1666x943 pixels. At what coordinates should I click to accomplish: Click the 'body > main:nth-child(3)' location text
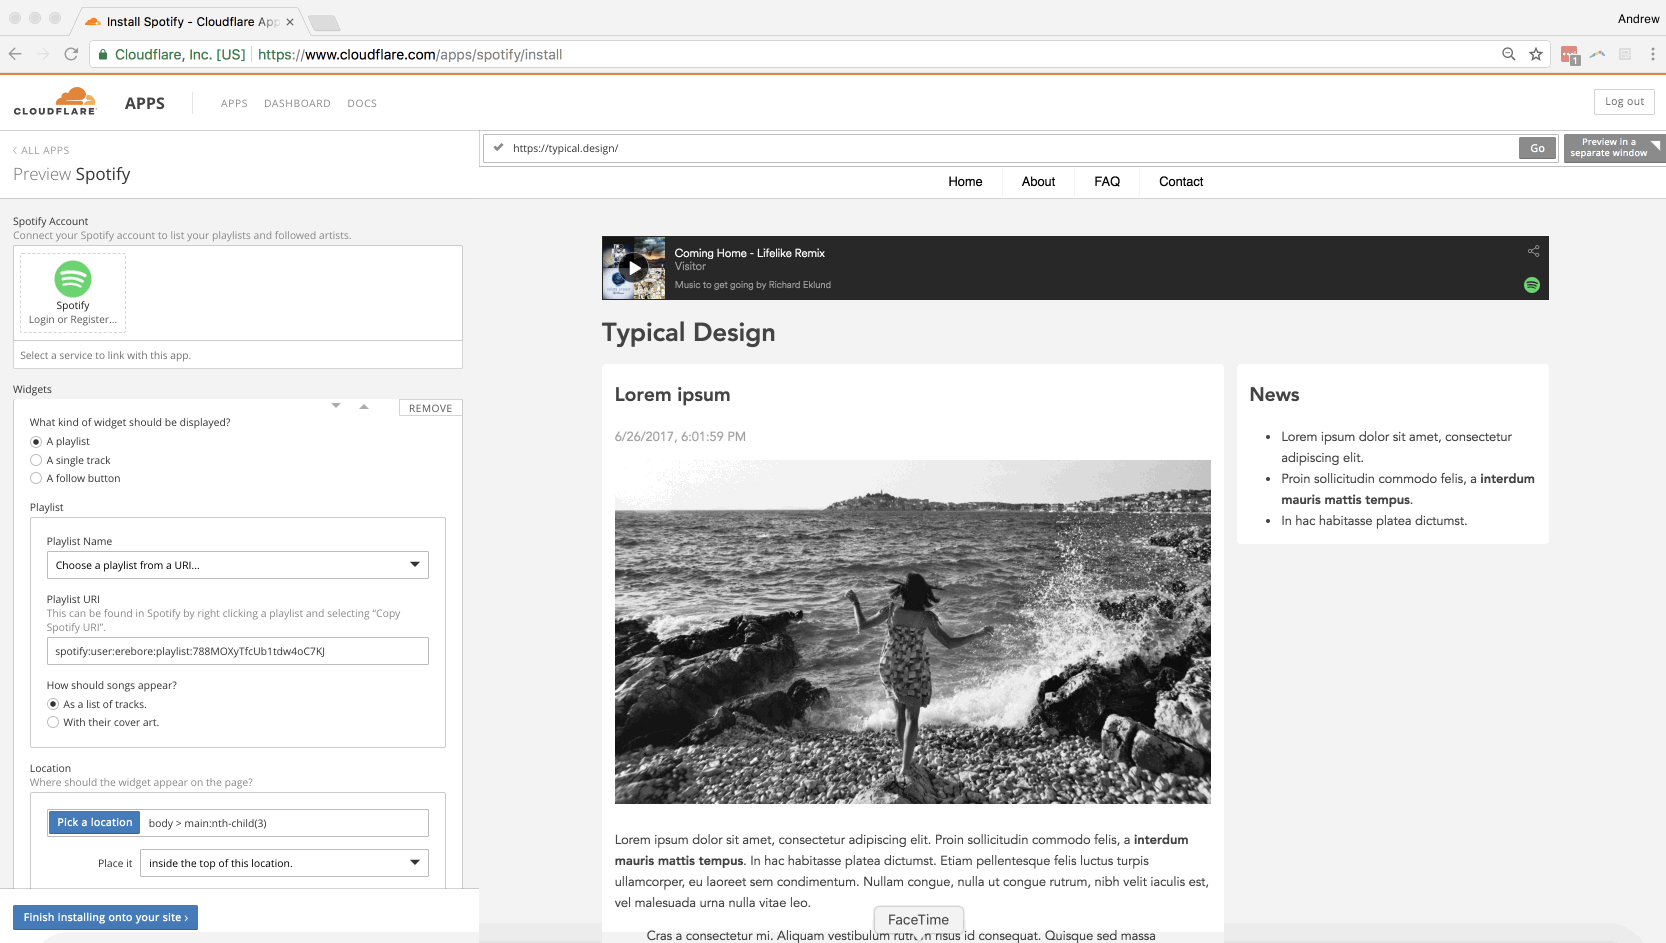[208, 824]
